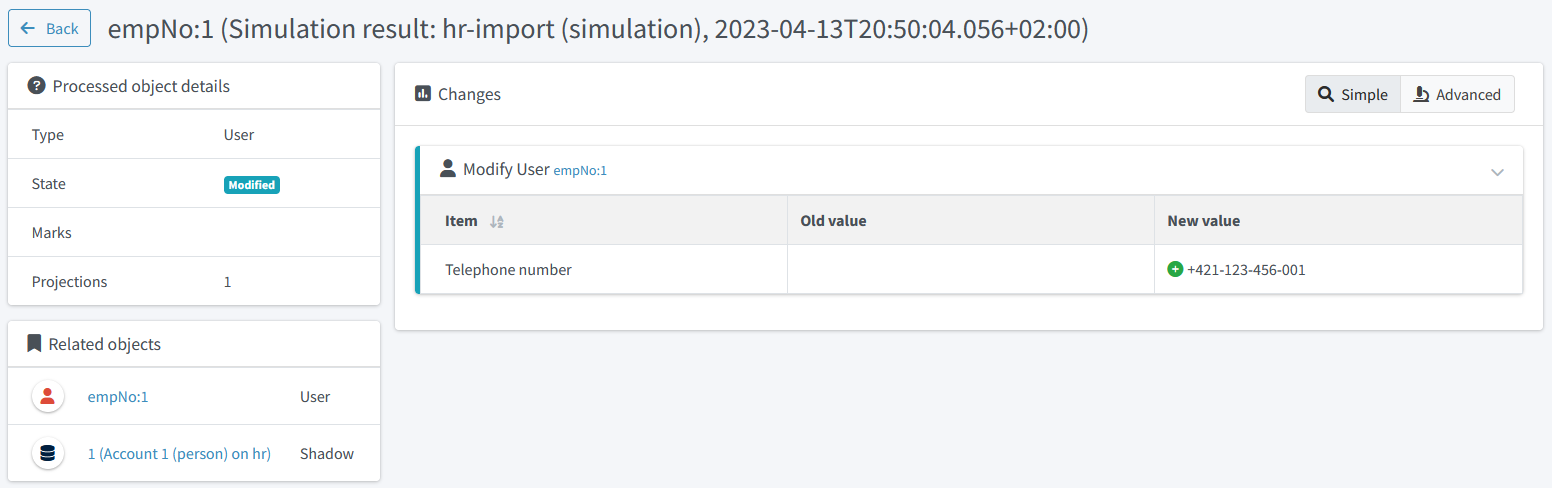Click the new value +421-123-456-001
Viewport: 1552px width, 488px height.
(x=1246, y=269)
